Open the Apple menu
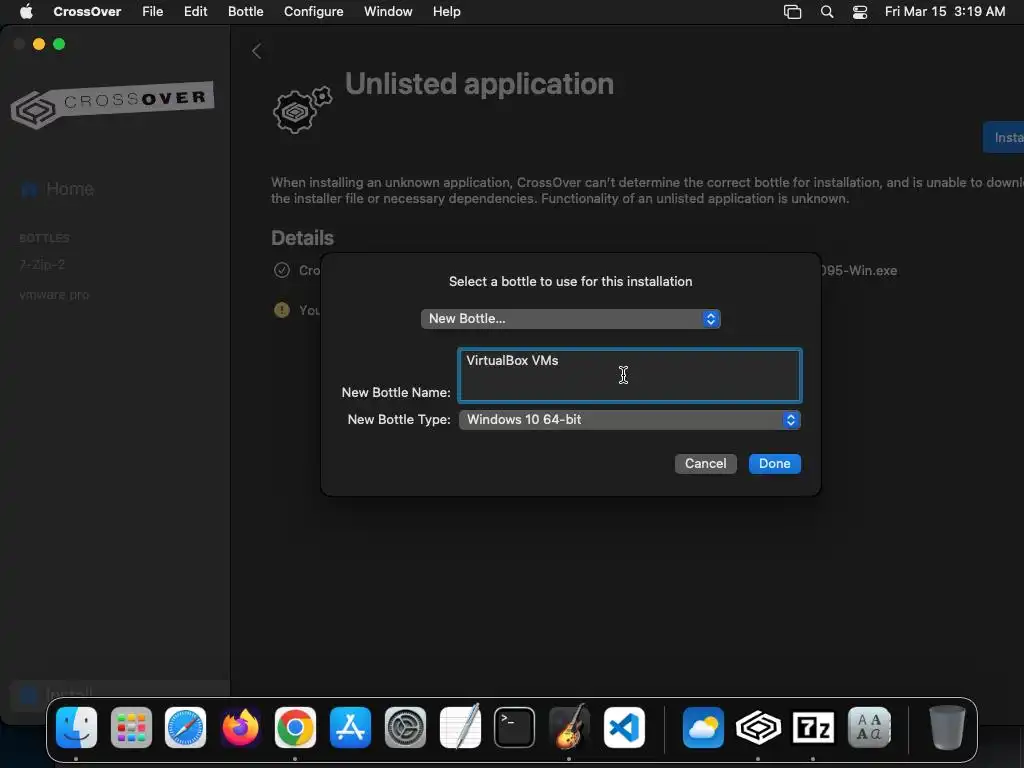Image resolution: width=1024 pixels, height=768 pixels. click(x=26, y=11)
